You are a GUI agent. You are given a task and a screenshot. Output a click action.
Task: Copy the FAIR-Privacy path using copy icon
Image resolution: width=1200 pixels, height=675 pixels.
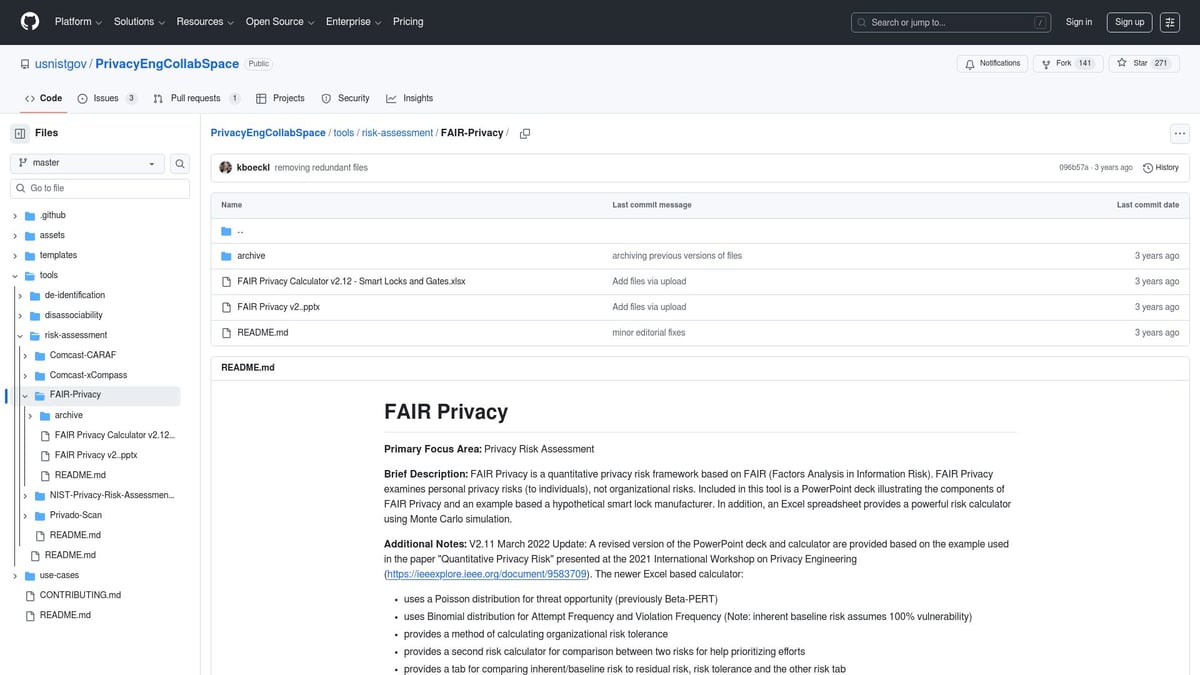click(x=524, y=132)
